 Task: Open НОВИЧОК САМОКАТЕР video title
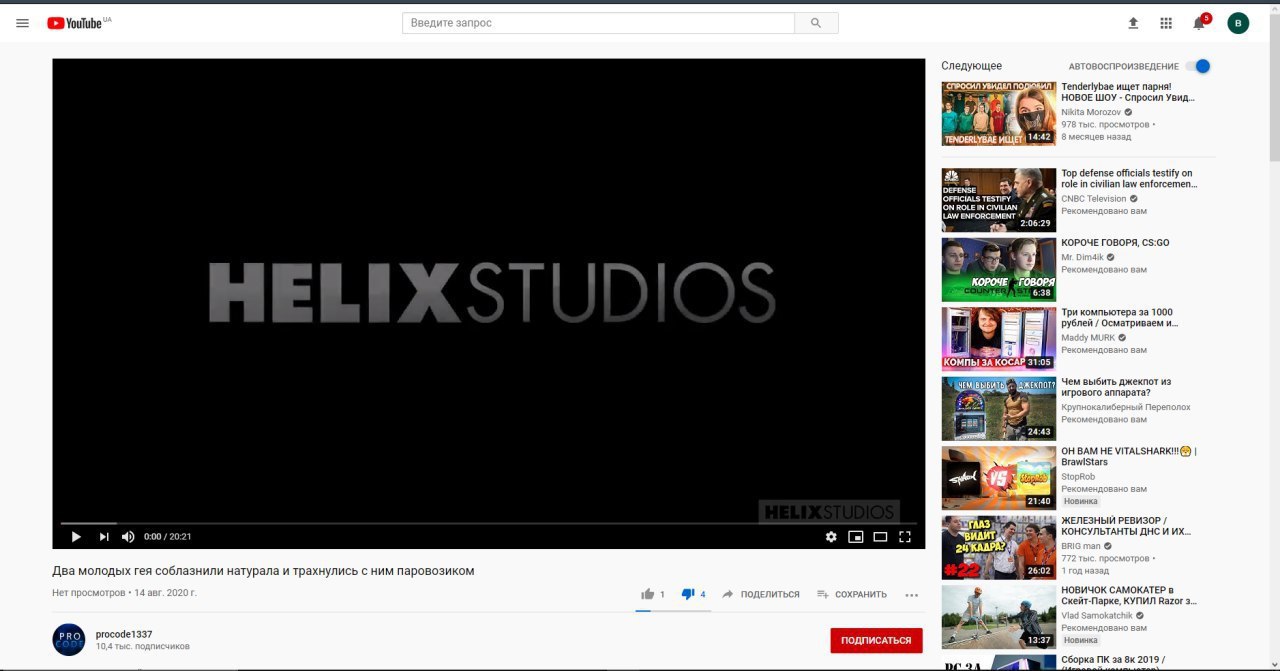pyautogui.click(x=1128, y=596)
